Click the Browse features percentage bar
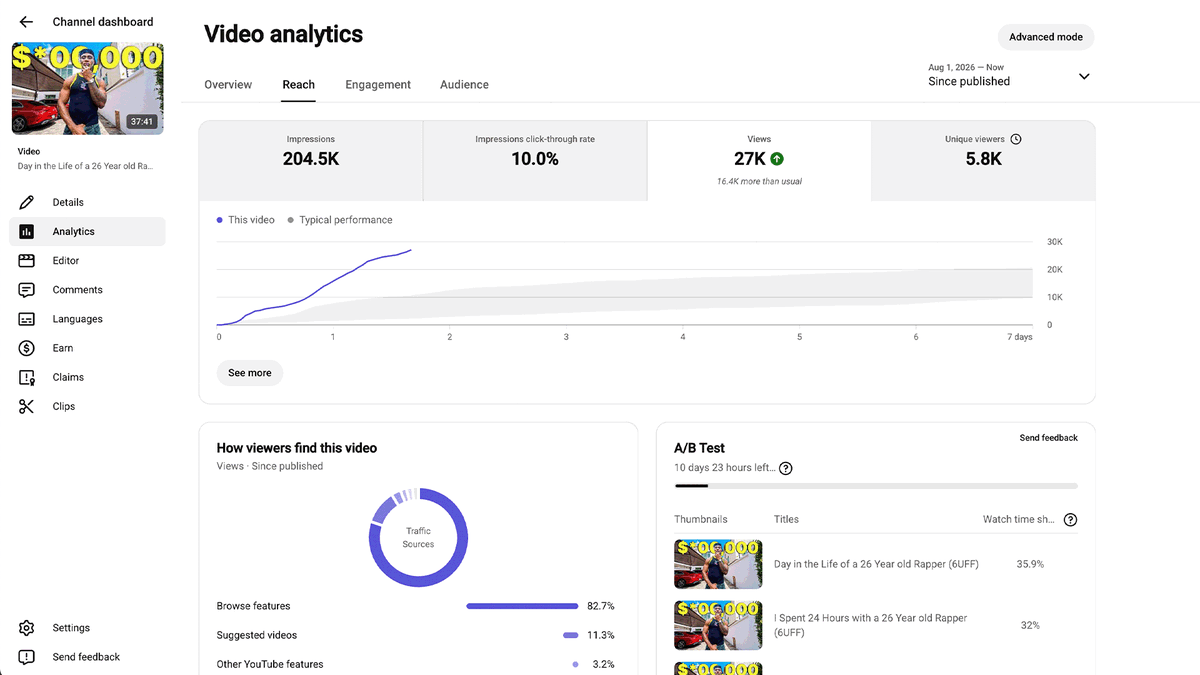Viewport: 1200px width, 675px height. coord(522,606)
